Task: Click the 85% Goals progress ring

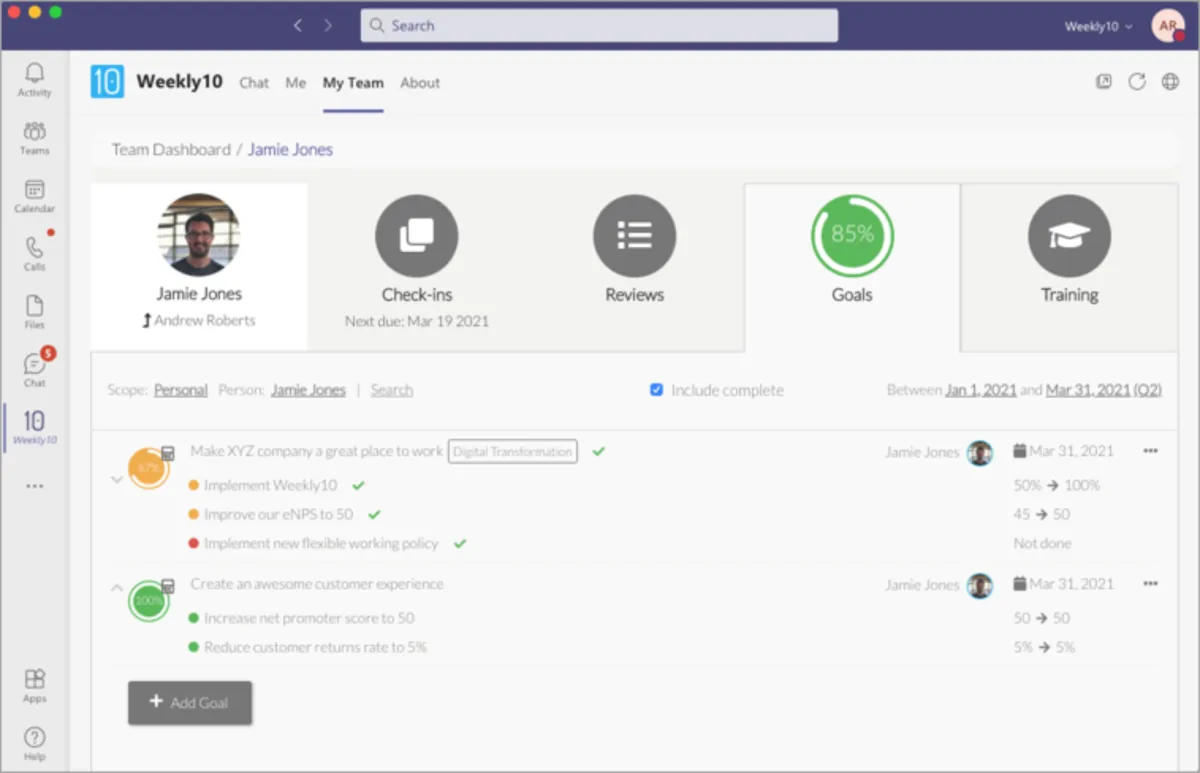Action: click(x=851, y=235)
